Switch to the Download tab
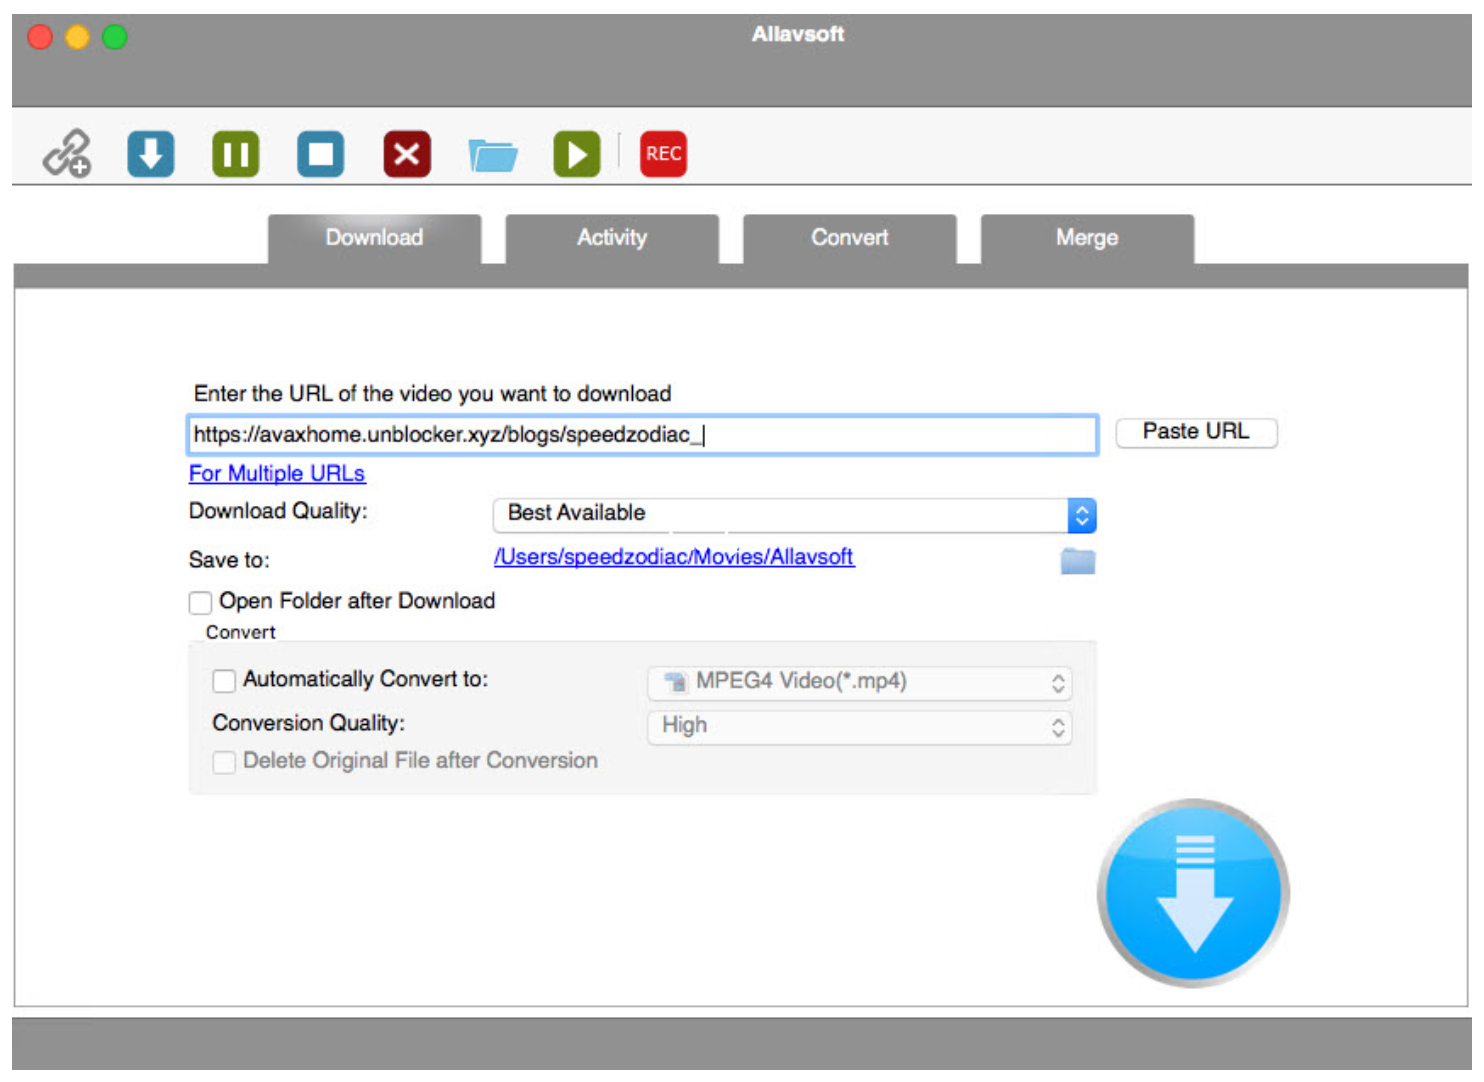Screen dimensions: 1484x1082 pyautogui.click(x=374, y=238)
